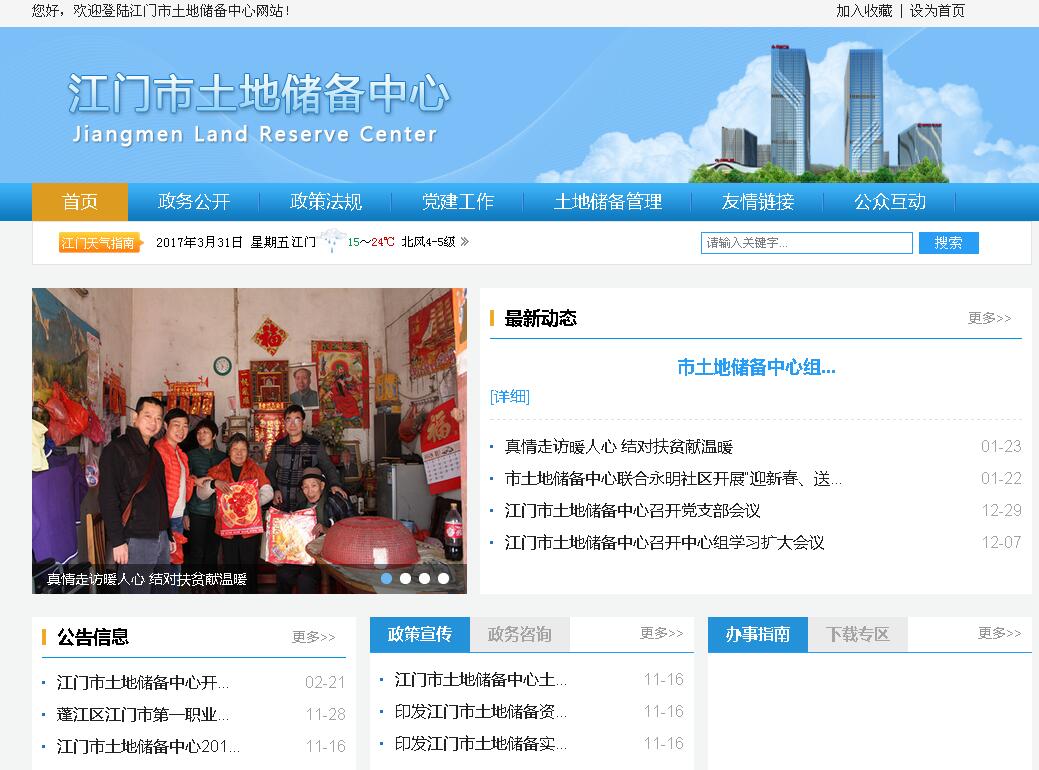The image size is (1039, 770).
Task: Click date 12-07 in news list
Action: (x=1001, y=543)
